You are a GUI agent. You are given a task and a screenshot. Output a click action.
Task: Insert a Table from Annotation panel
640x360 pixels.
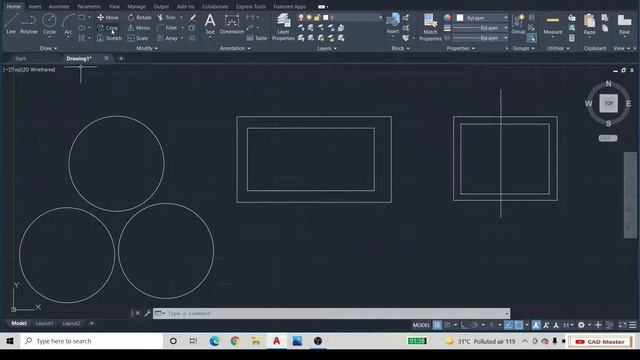pyautogui.click(x=256, y=38)
